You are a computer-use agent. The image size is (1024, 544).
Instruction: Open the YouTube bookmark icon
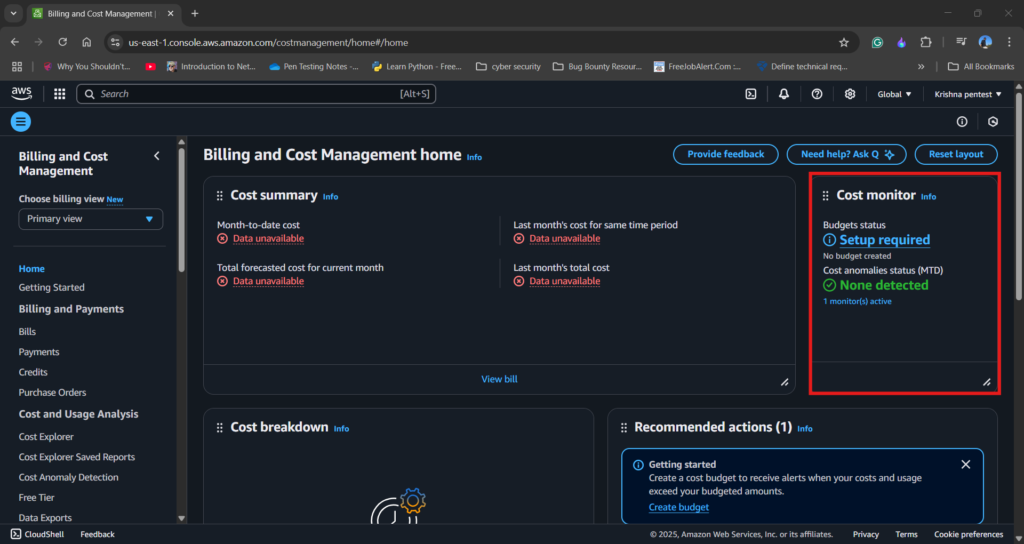150,67
